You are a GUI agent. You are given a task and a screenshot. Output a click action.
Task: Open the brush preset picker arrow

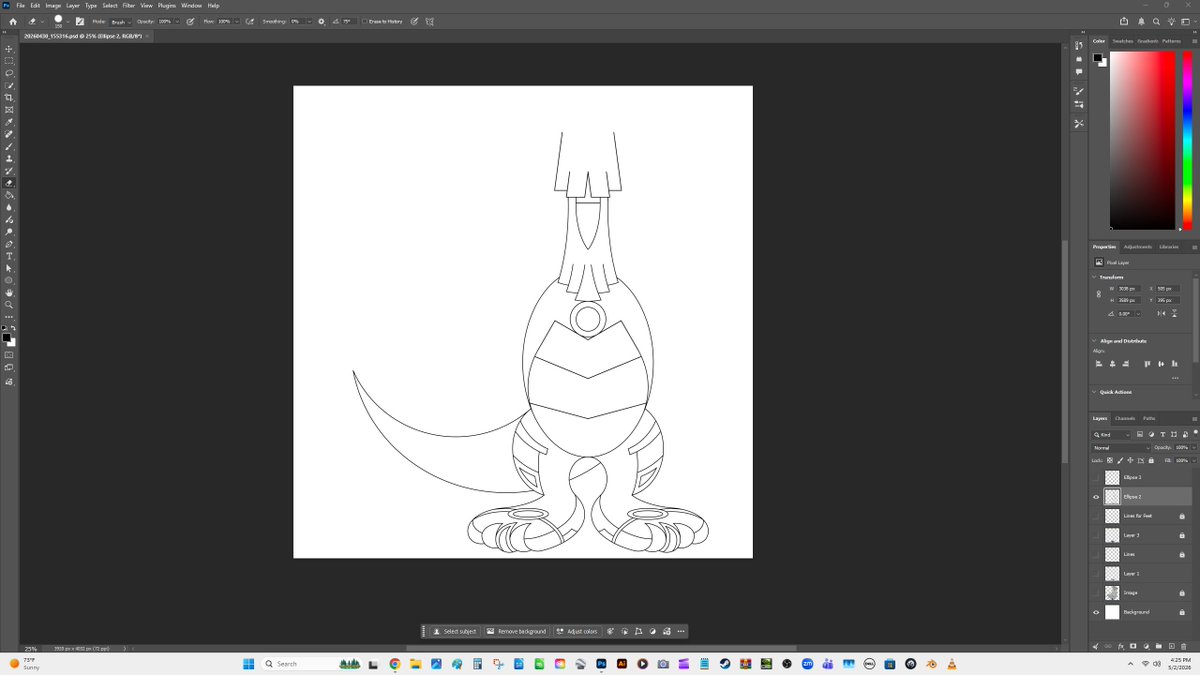coord(68,21)
